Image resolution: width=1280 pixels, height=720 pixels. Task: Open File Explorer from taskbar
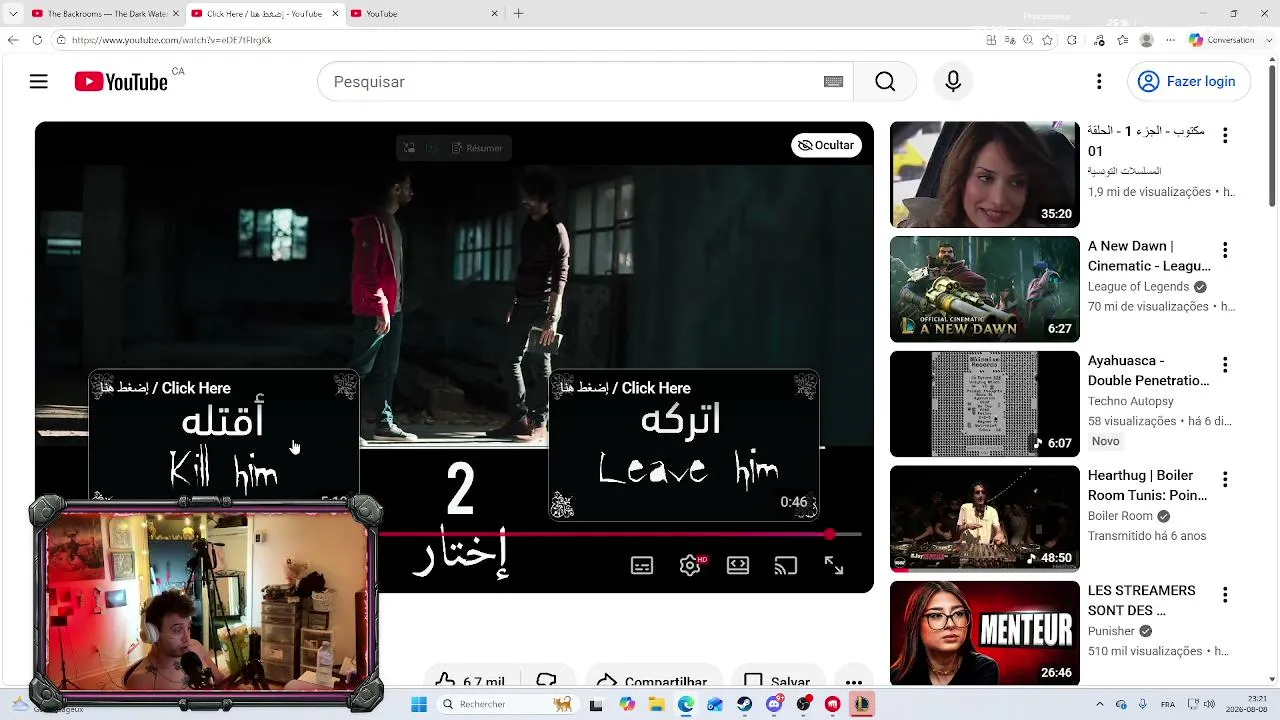tap(656, 704)
